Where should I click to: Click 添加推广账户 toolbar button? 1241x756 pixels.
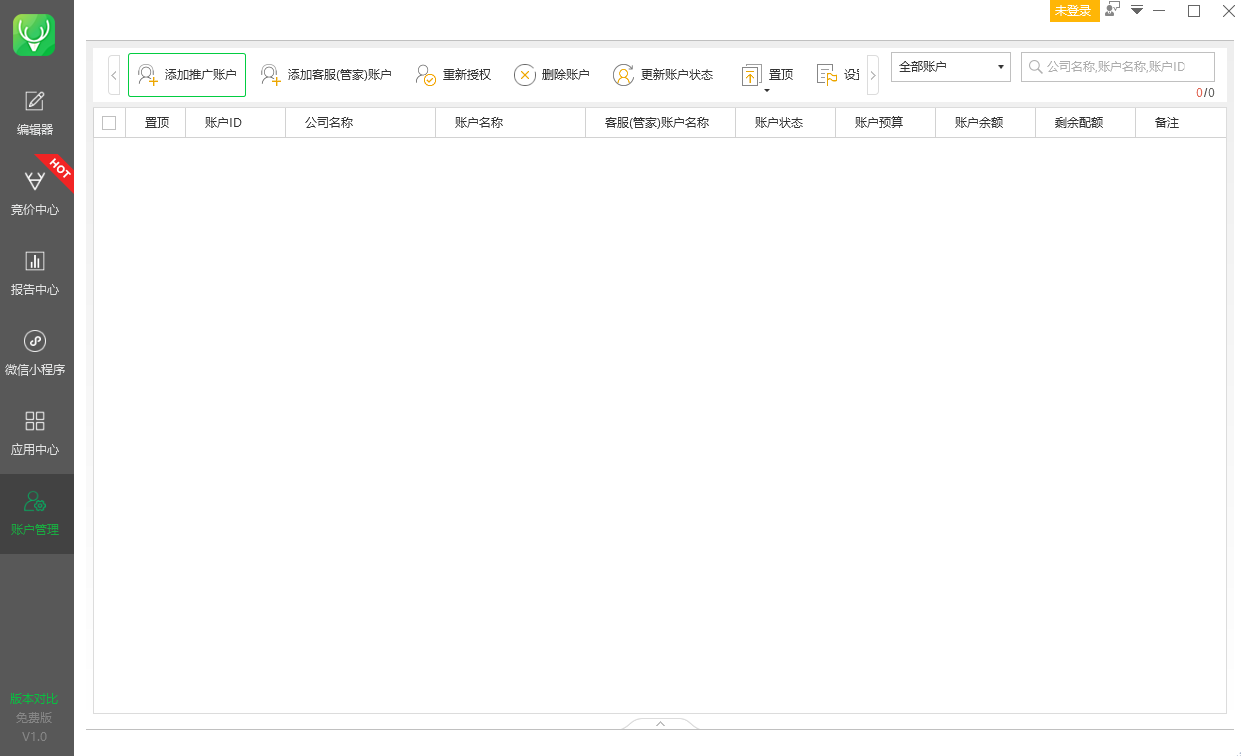187,75
